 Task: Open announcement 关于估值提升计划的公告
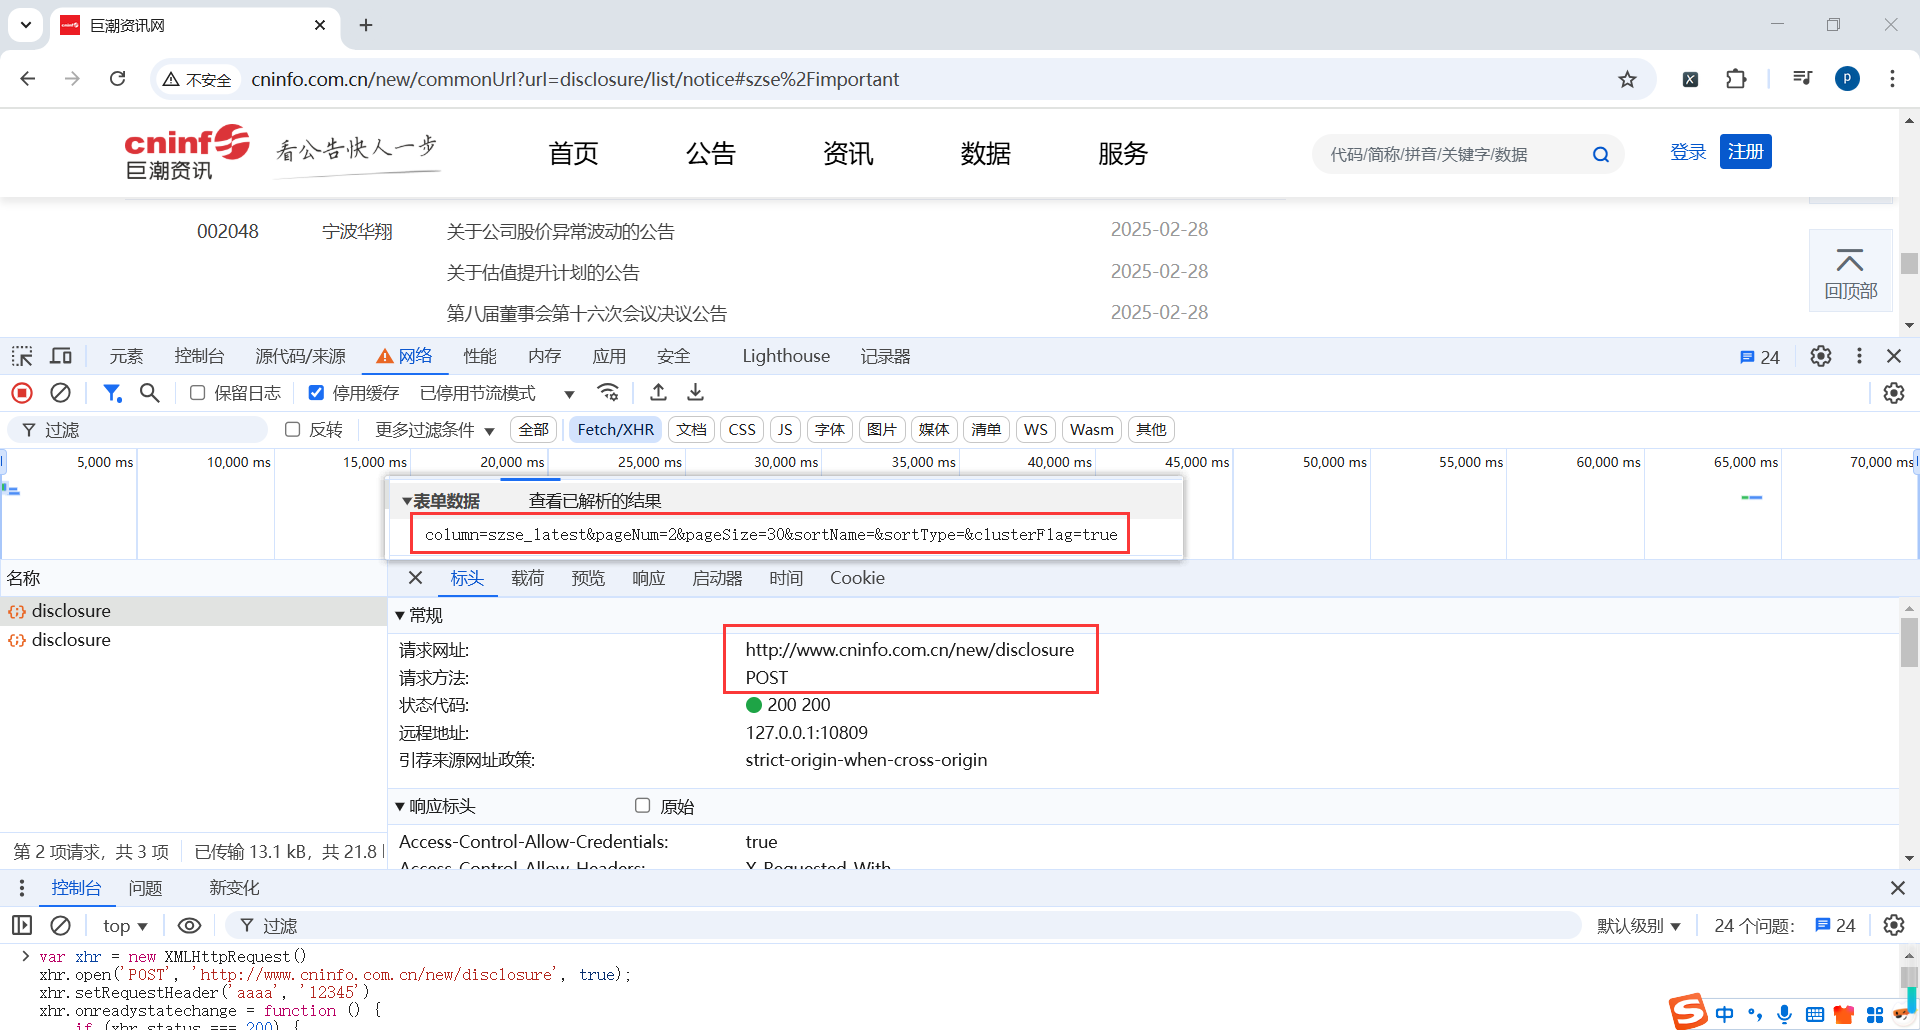[x=543, y=273]
